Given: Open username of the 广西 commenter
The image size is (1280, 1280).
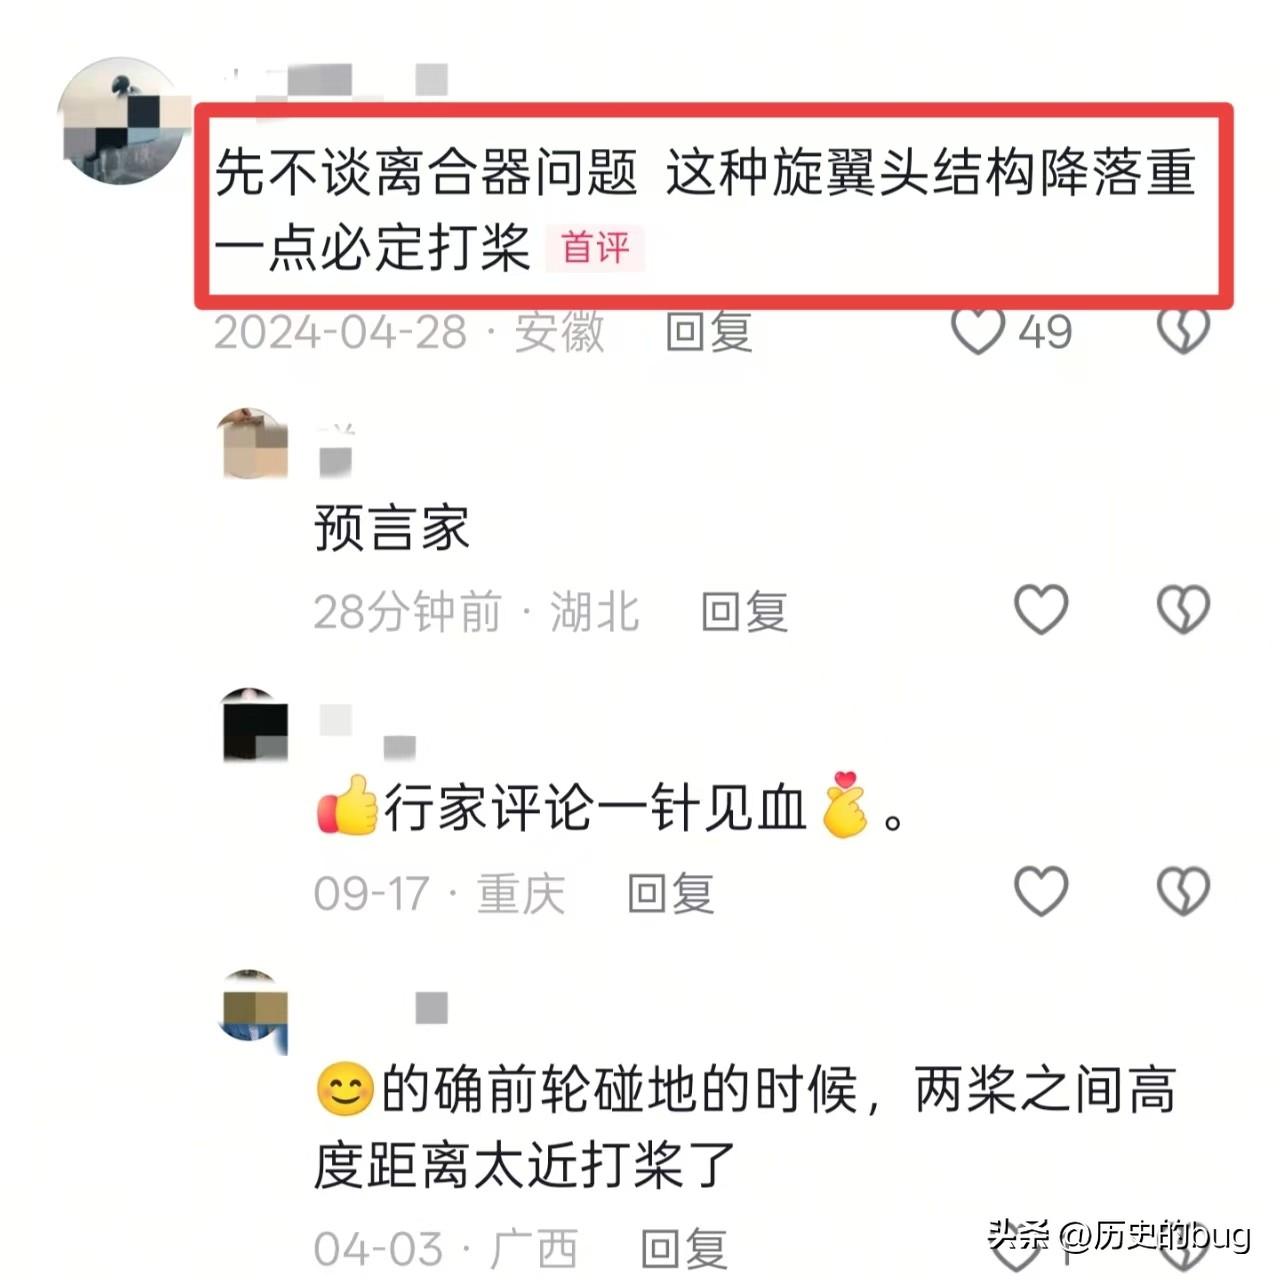Looking at the screenshot, I should 431,1008.
